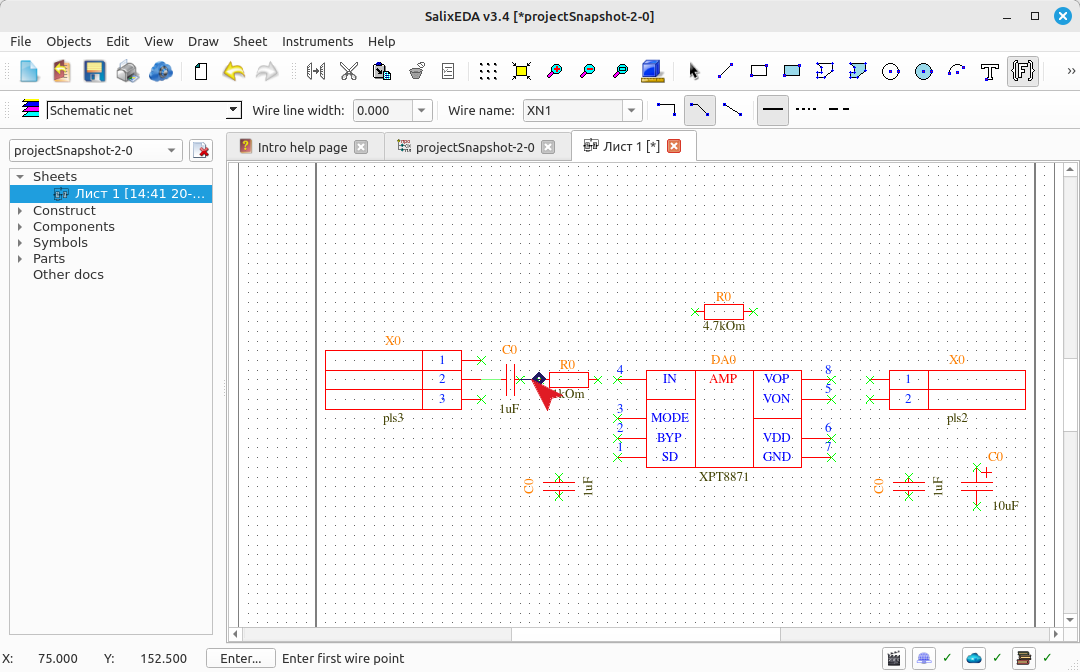Screen dimensions: 1080x672
Task: Switch to the projectSnapshot-2-0 tab
Action: [x=475, y=147]
